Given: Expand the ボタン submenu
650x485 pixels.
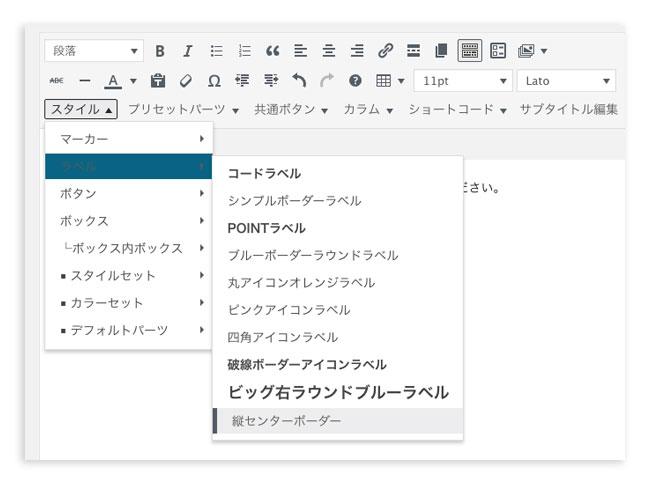Looking at the screenshot, I should [129, 194].
